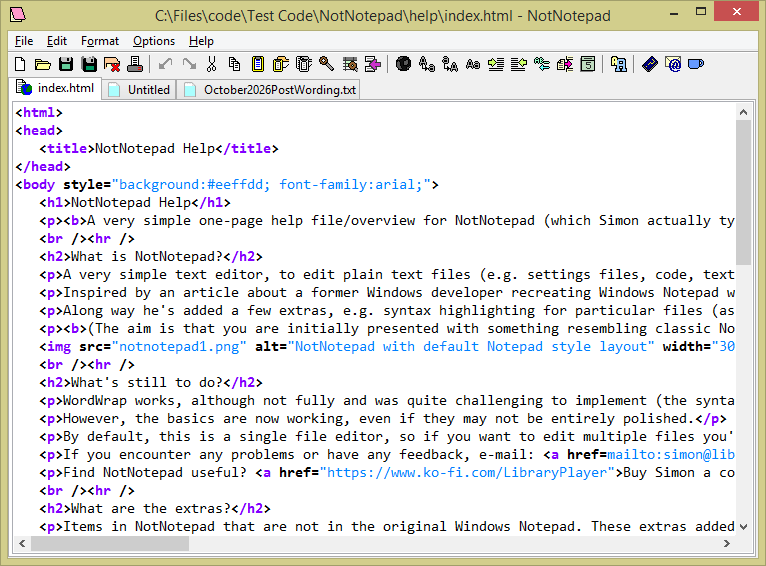Click the magnifying glass Find icon
This screenshot has height=566, width=766.
coord(326,64)
